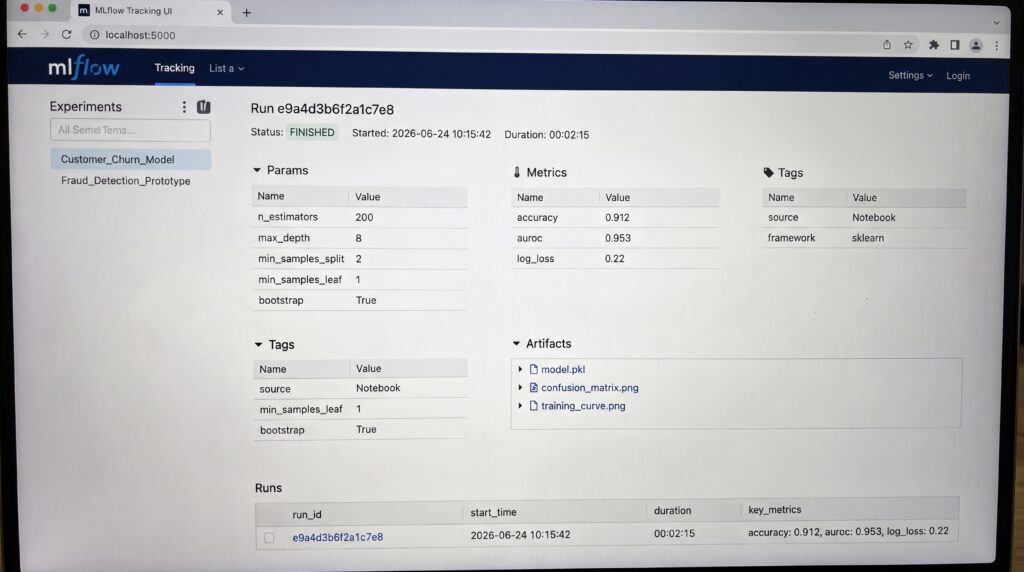Click the confusion_matrix.png image file icon
The width and height of the screenshot is (1024, 572).
(x=534, y=387)
